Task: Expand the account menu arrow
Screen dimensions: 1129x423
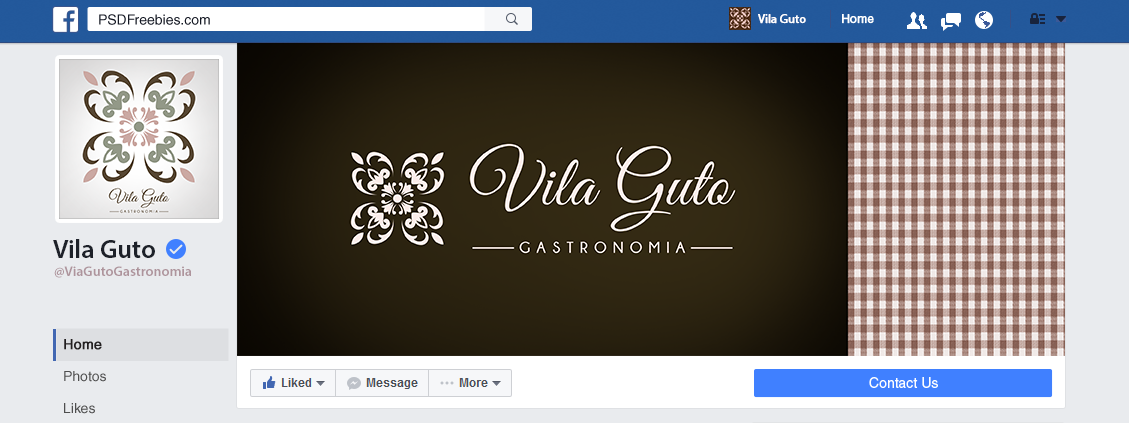Action: [1061, 19]
